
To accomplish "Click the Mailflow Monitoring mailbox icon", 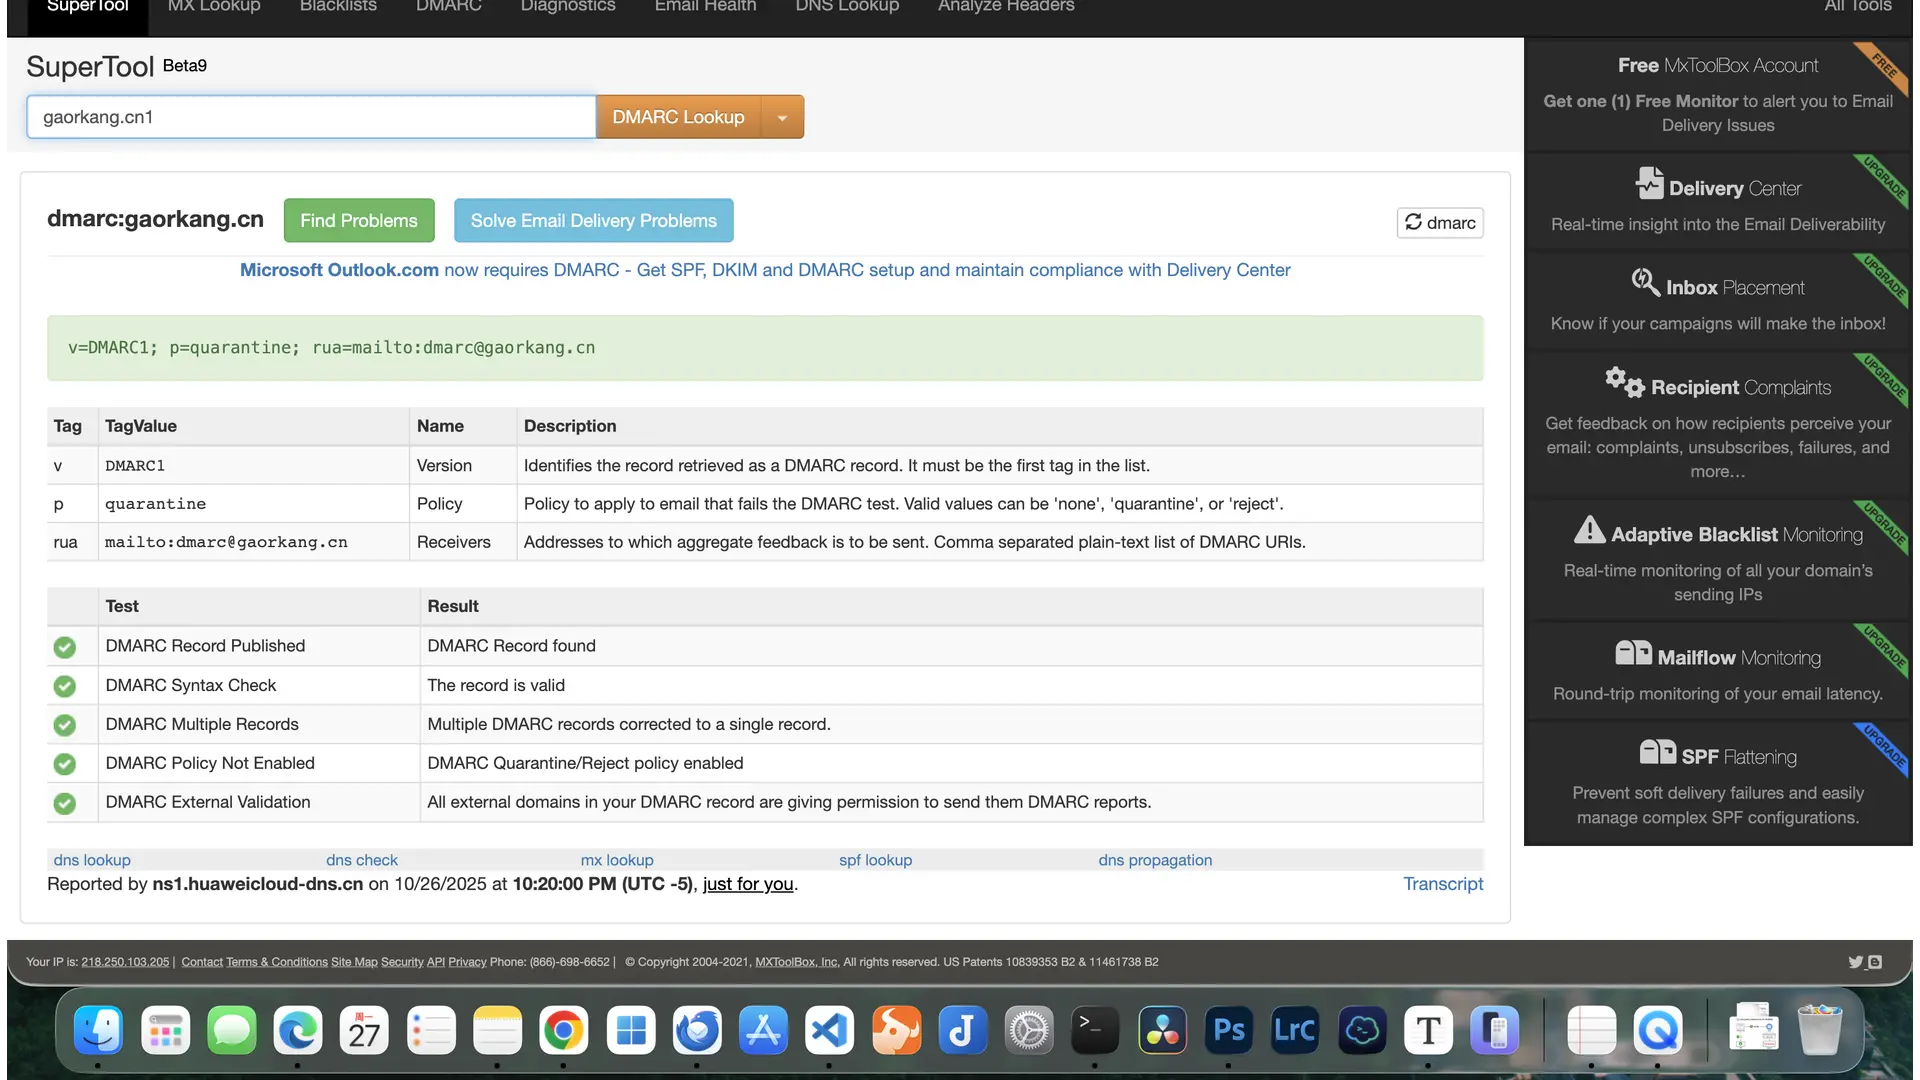I will tap(1633, 654).
